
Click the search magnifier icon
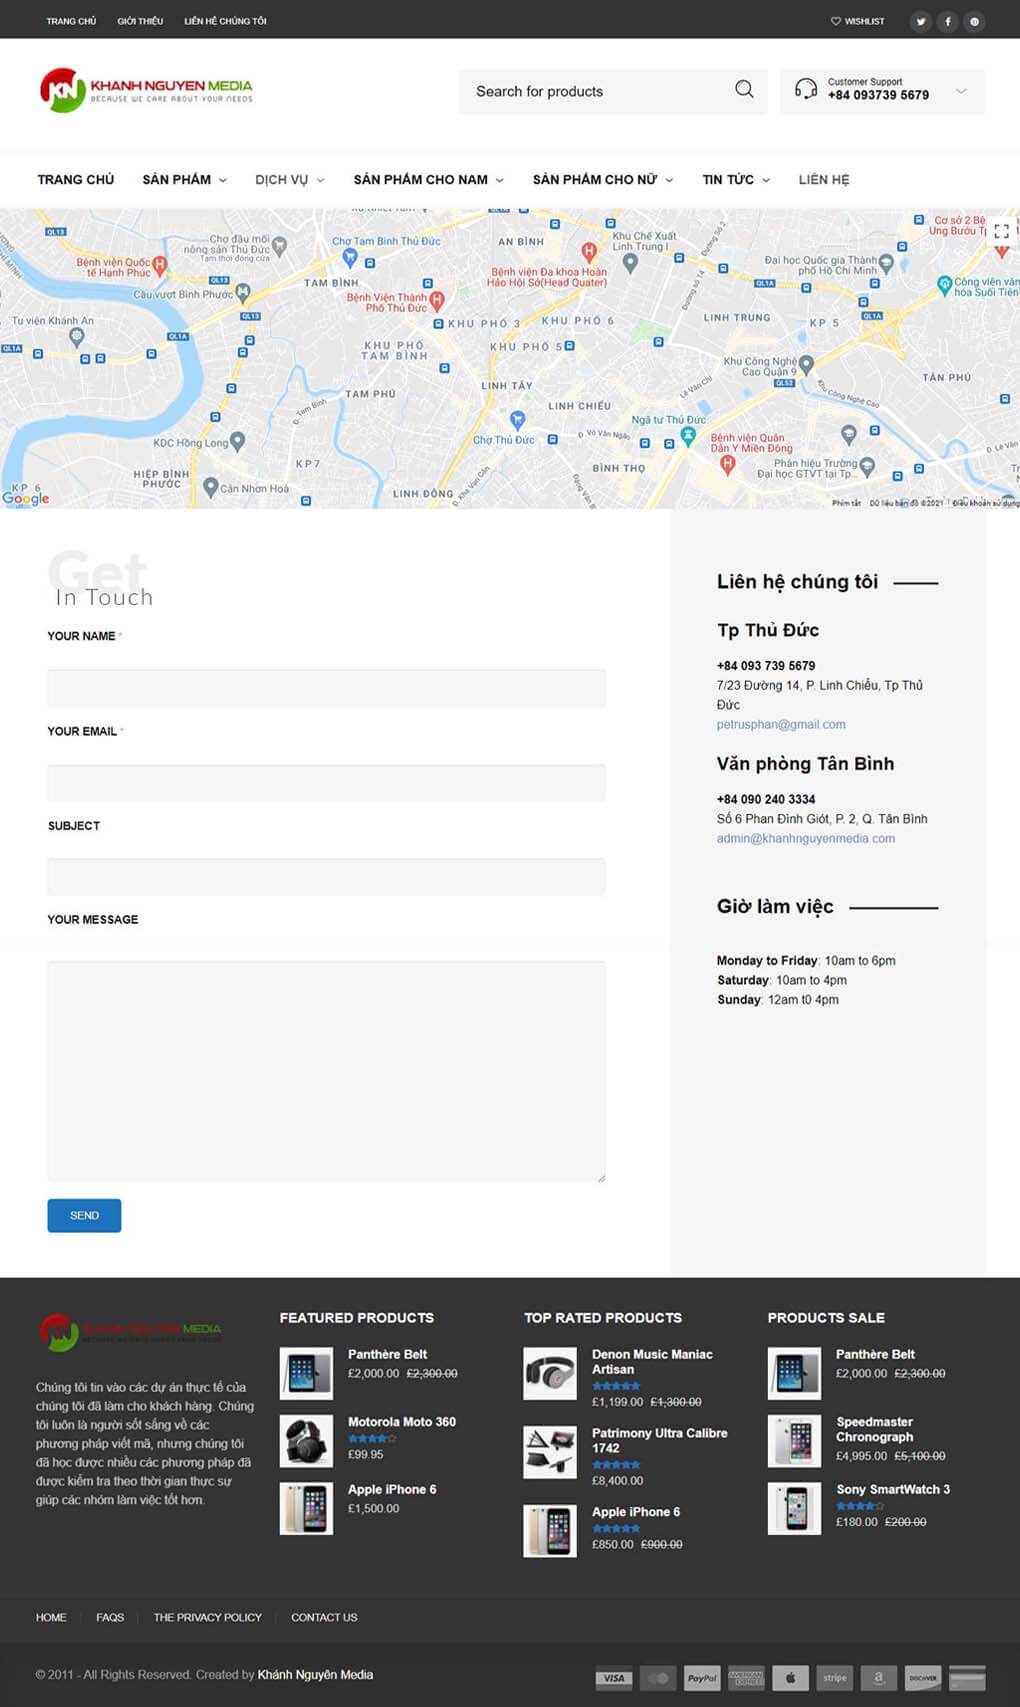pyautogui.click(x=744, y=90)
